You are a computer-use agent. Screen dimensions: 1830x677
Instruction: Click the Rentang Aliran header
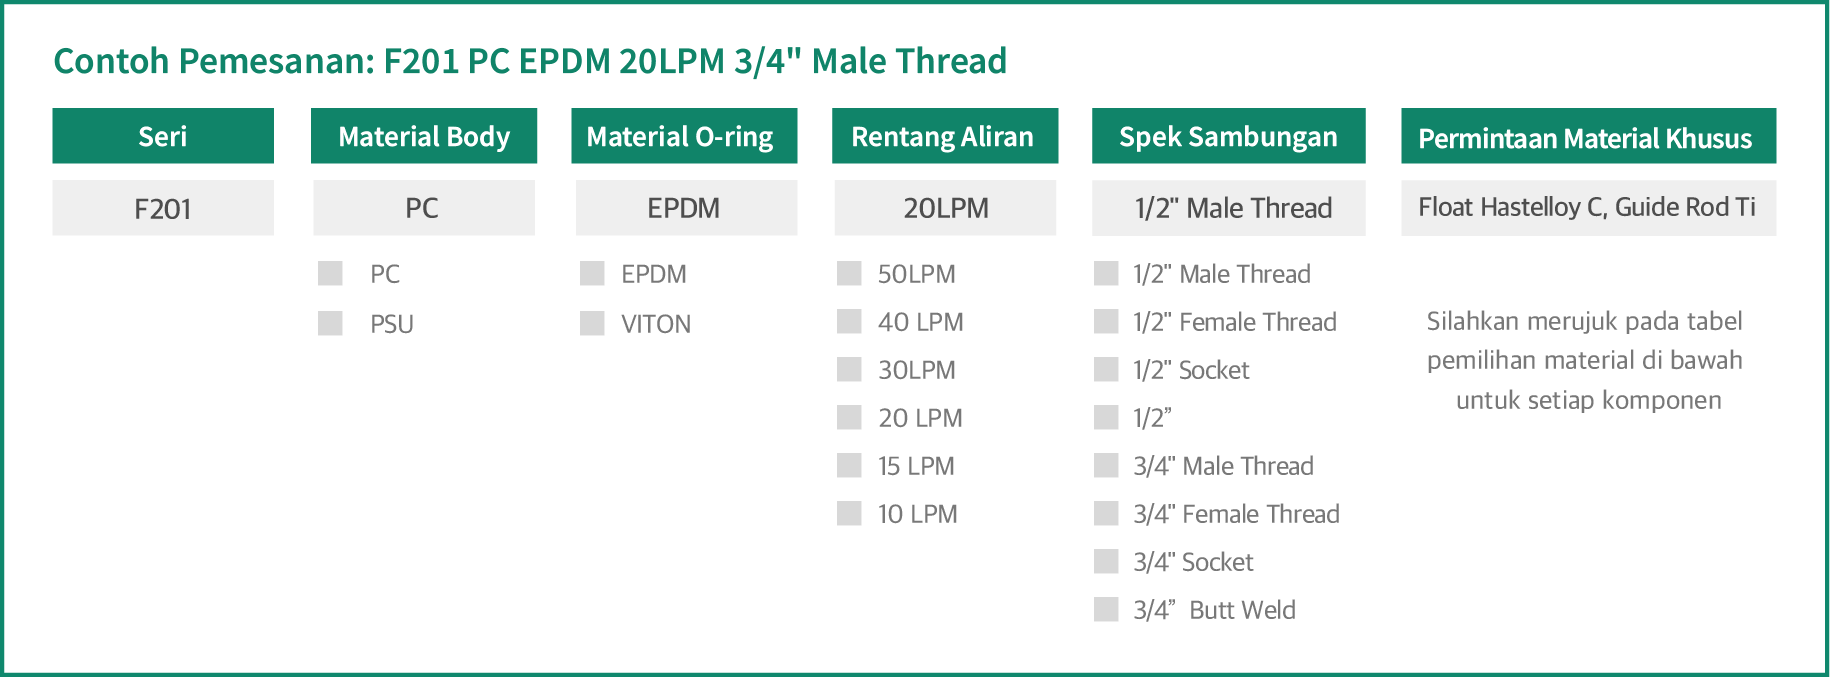pos(944,136)
